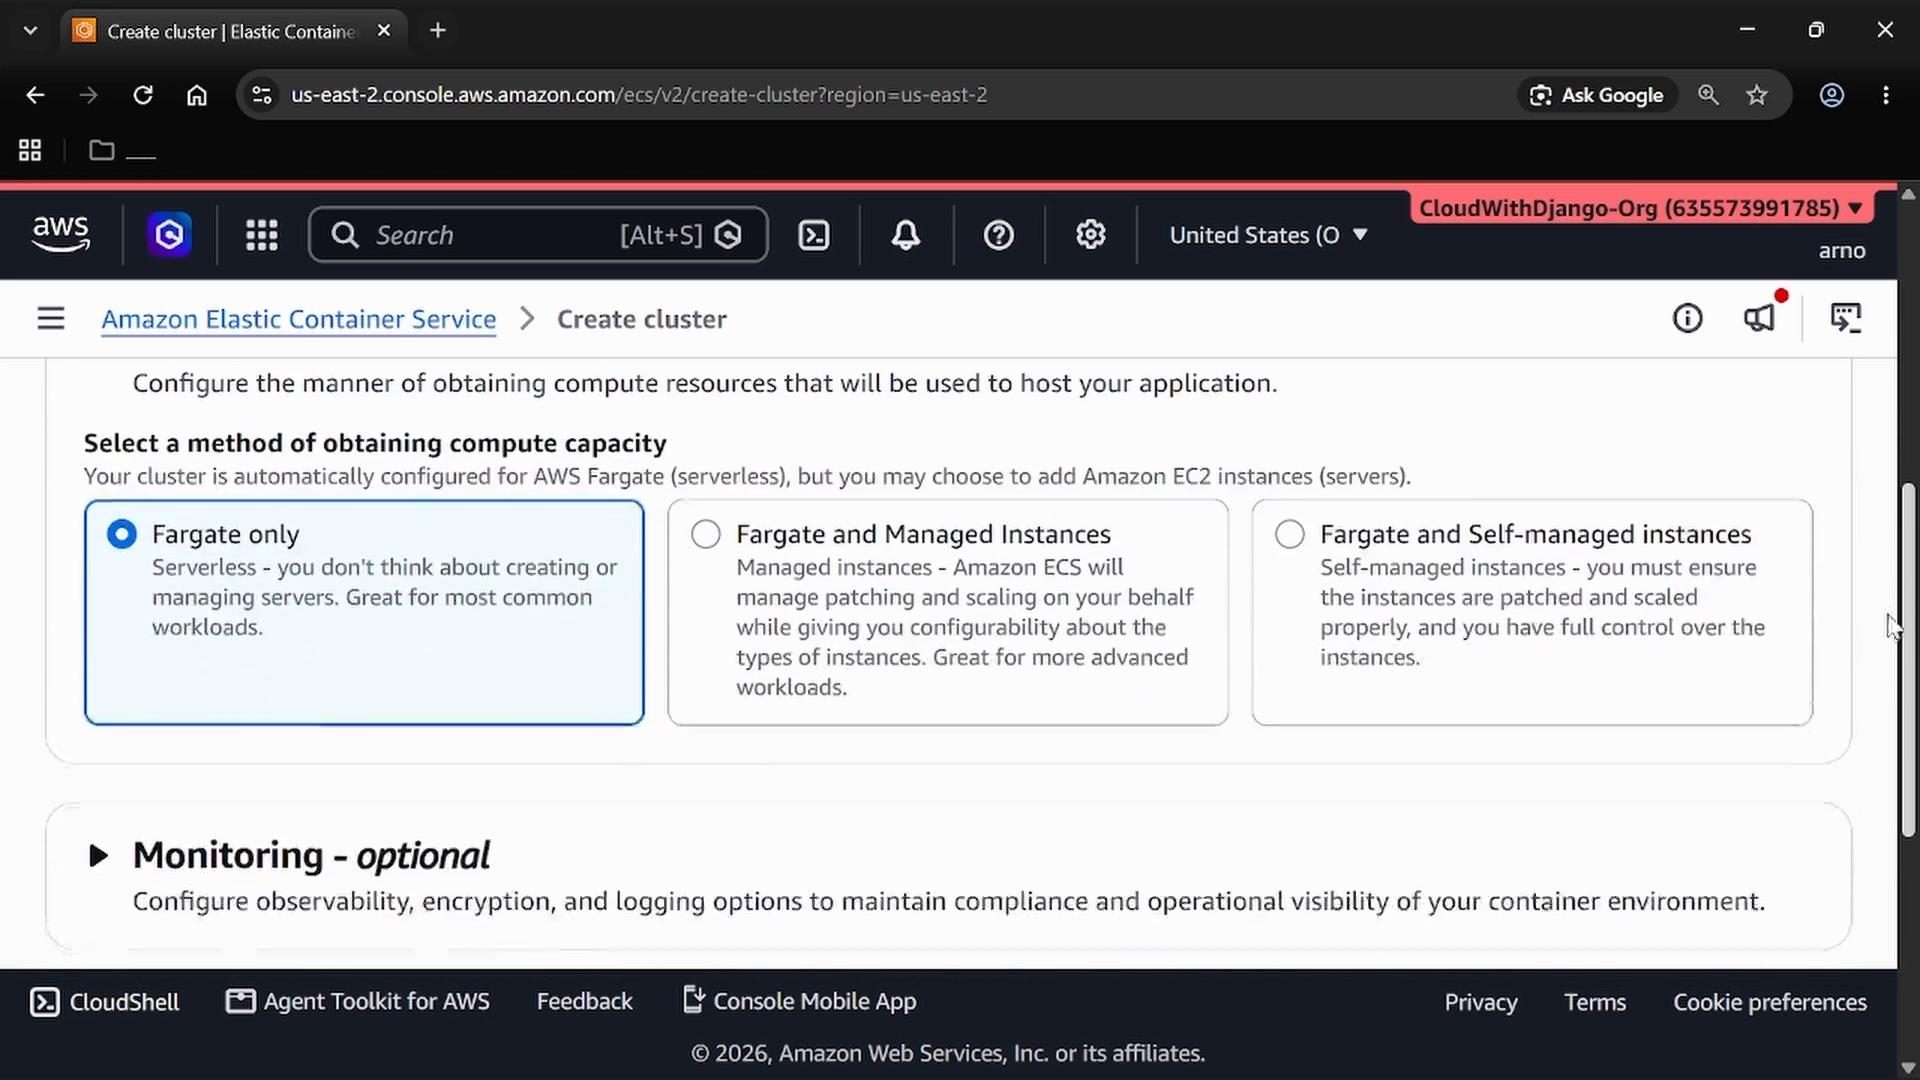This screenshot has width=1920, height=1080.
Task: Open the tutorials panel icon
Action: pos(1846,319)
